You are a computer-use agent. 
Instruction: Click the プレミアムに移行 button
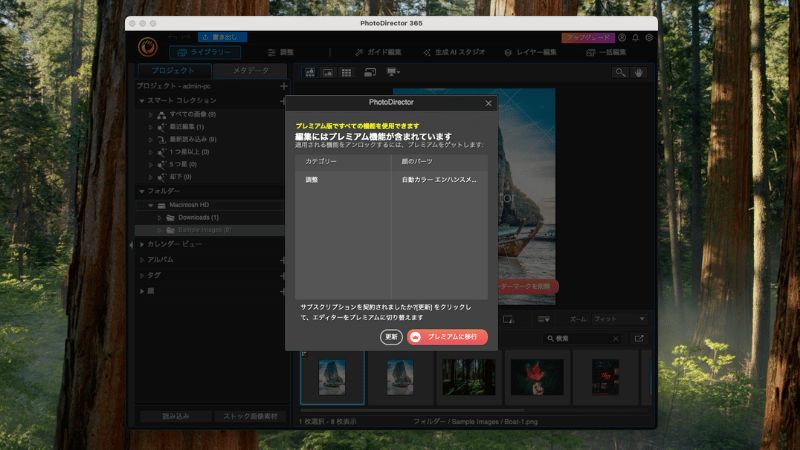coord(447,337)
